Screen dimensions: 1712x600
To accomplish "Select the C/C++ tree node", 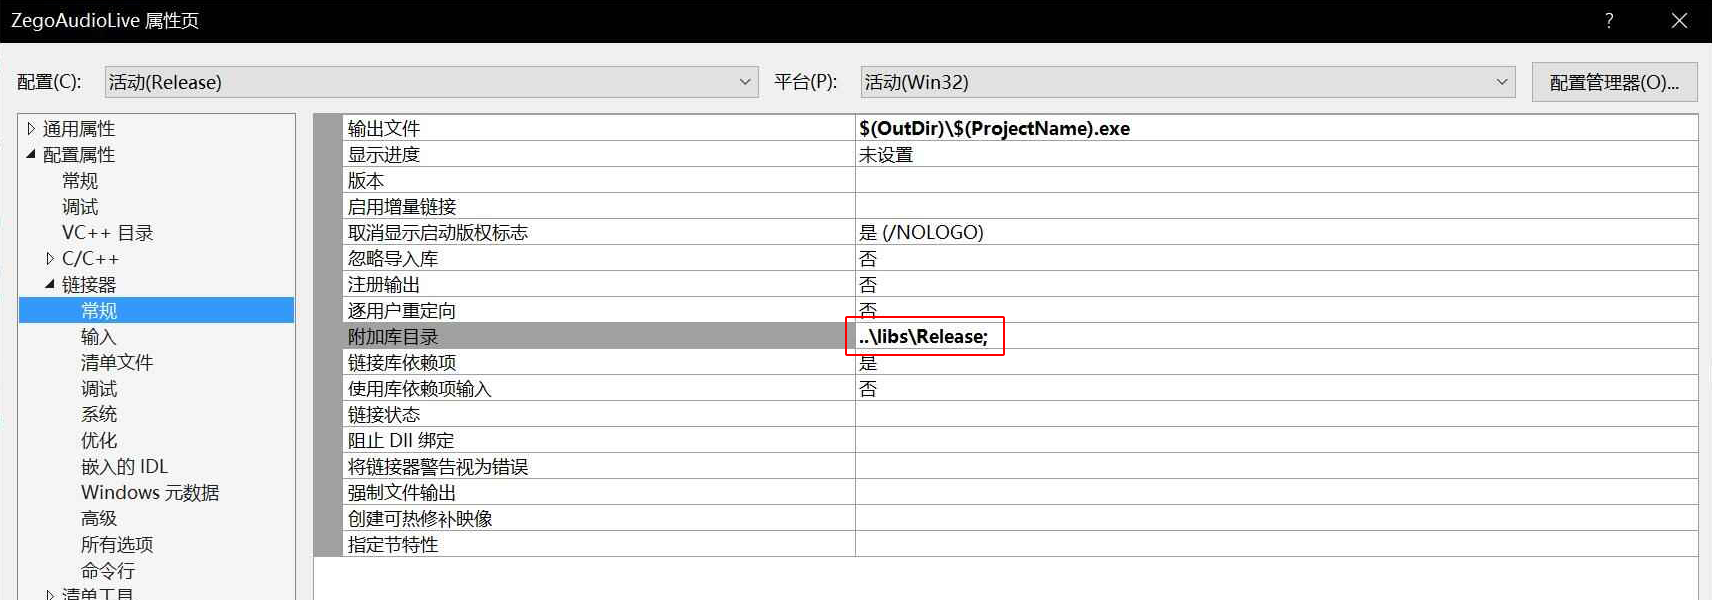I will point(90,259).
